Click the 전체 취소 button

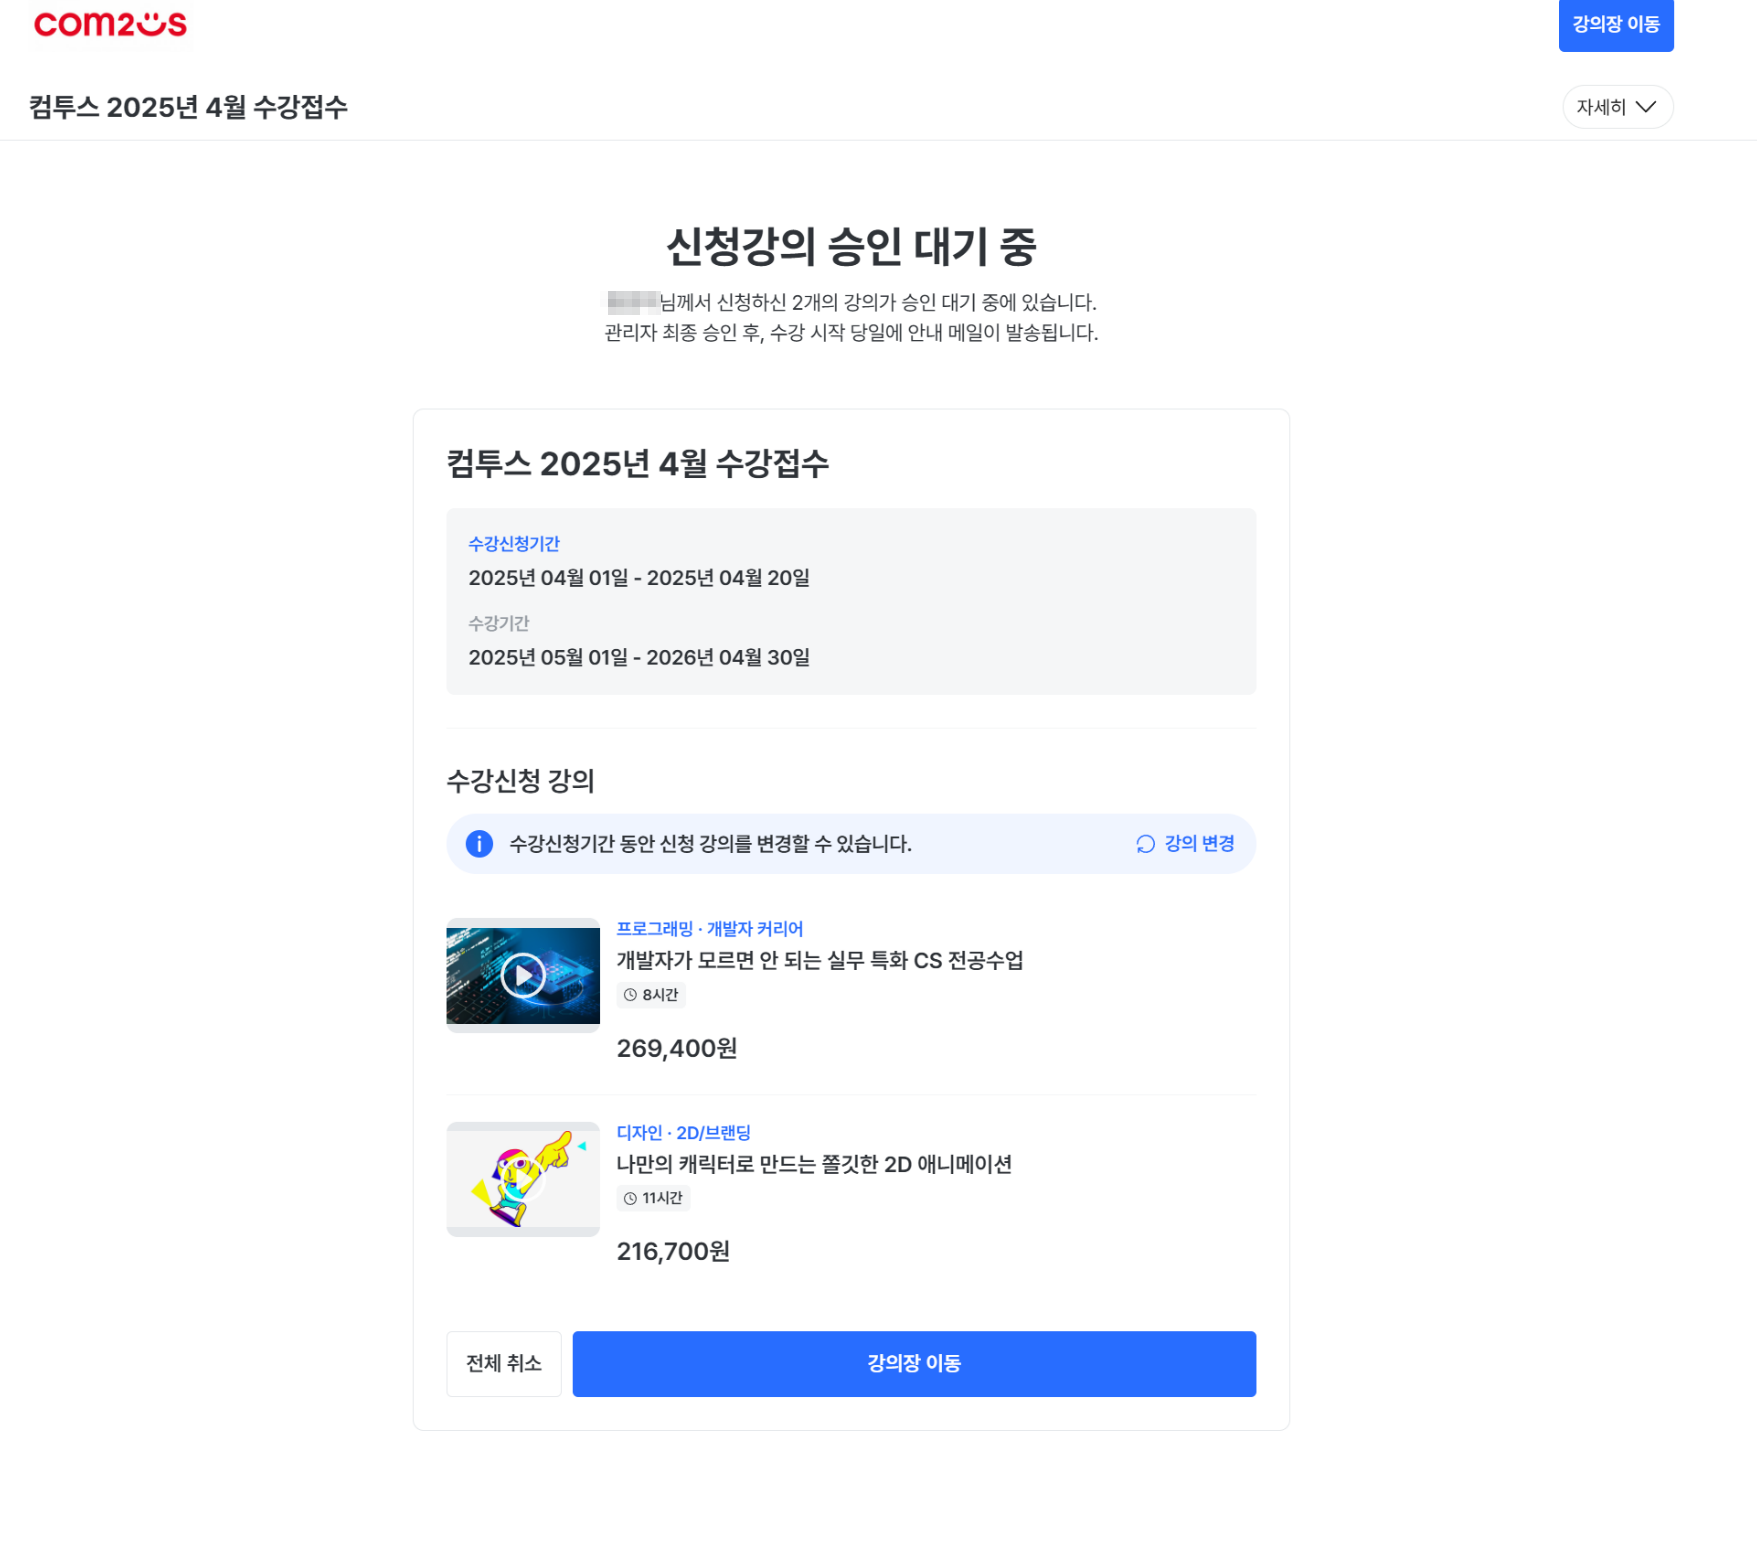pos(503,1364)
